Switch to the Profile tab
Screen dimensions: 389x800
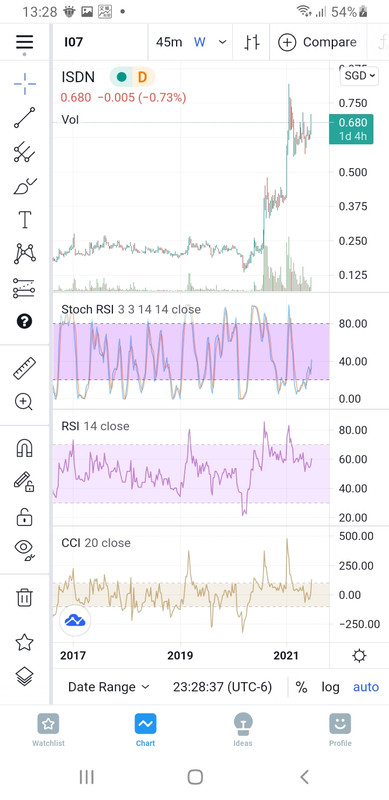coord(340,730)
